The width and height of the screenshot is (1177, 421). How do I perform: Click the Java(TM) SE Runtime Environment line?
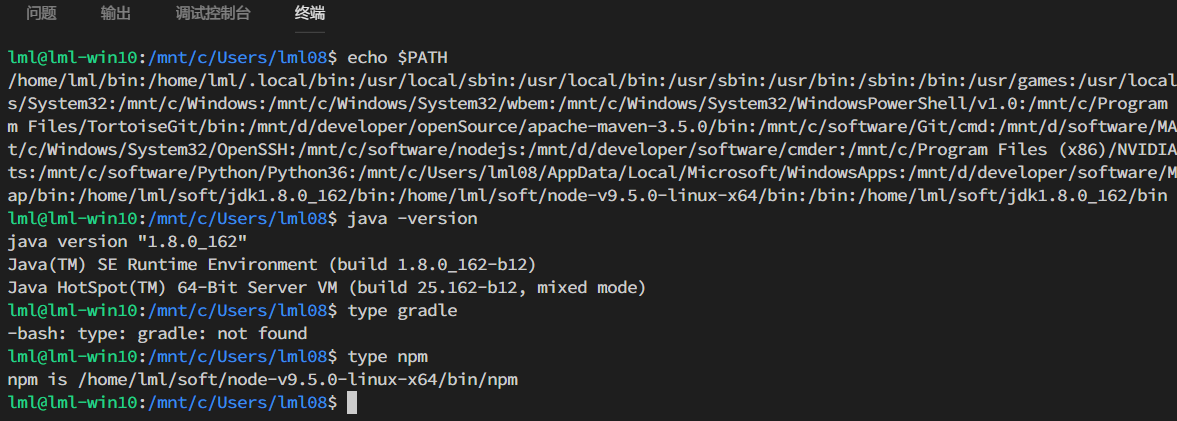pyautogui.click(x=271, y=265)
